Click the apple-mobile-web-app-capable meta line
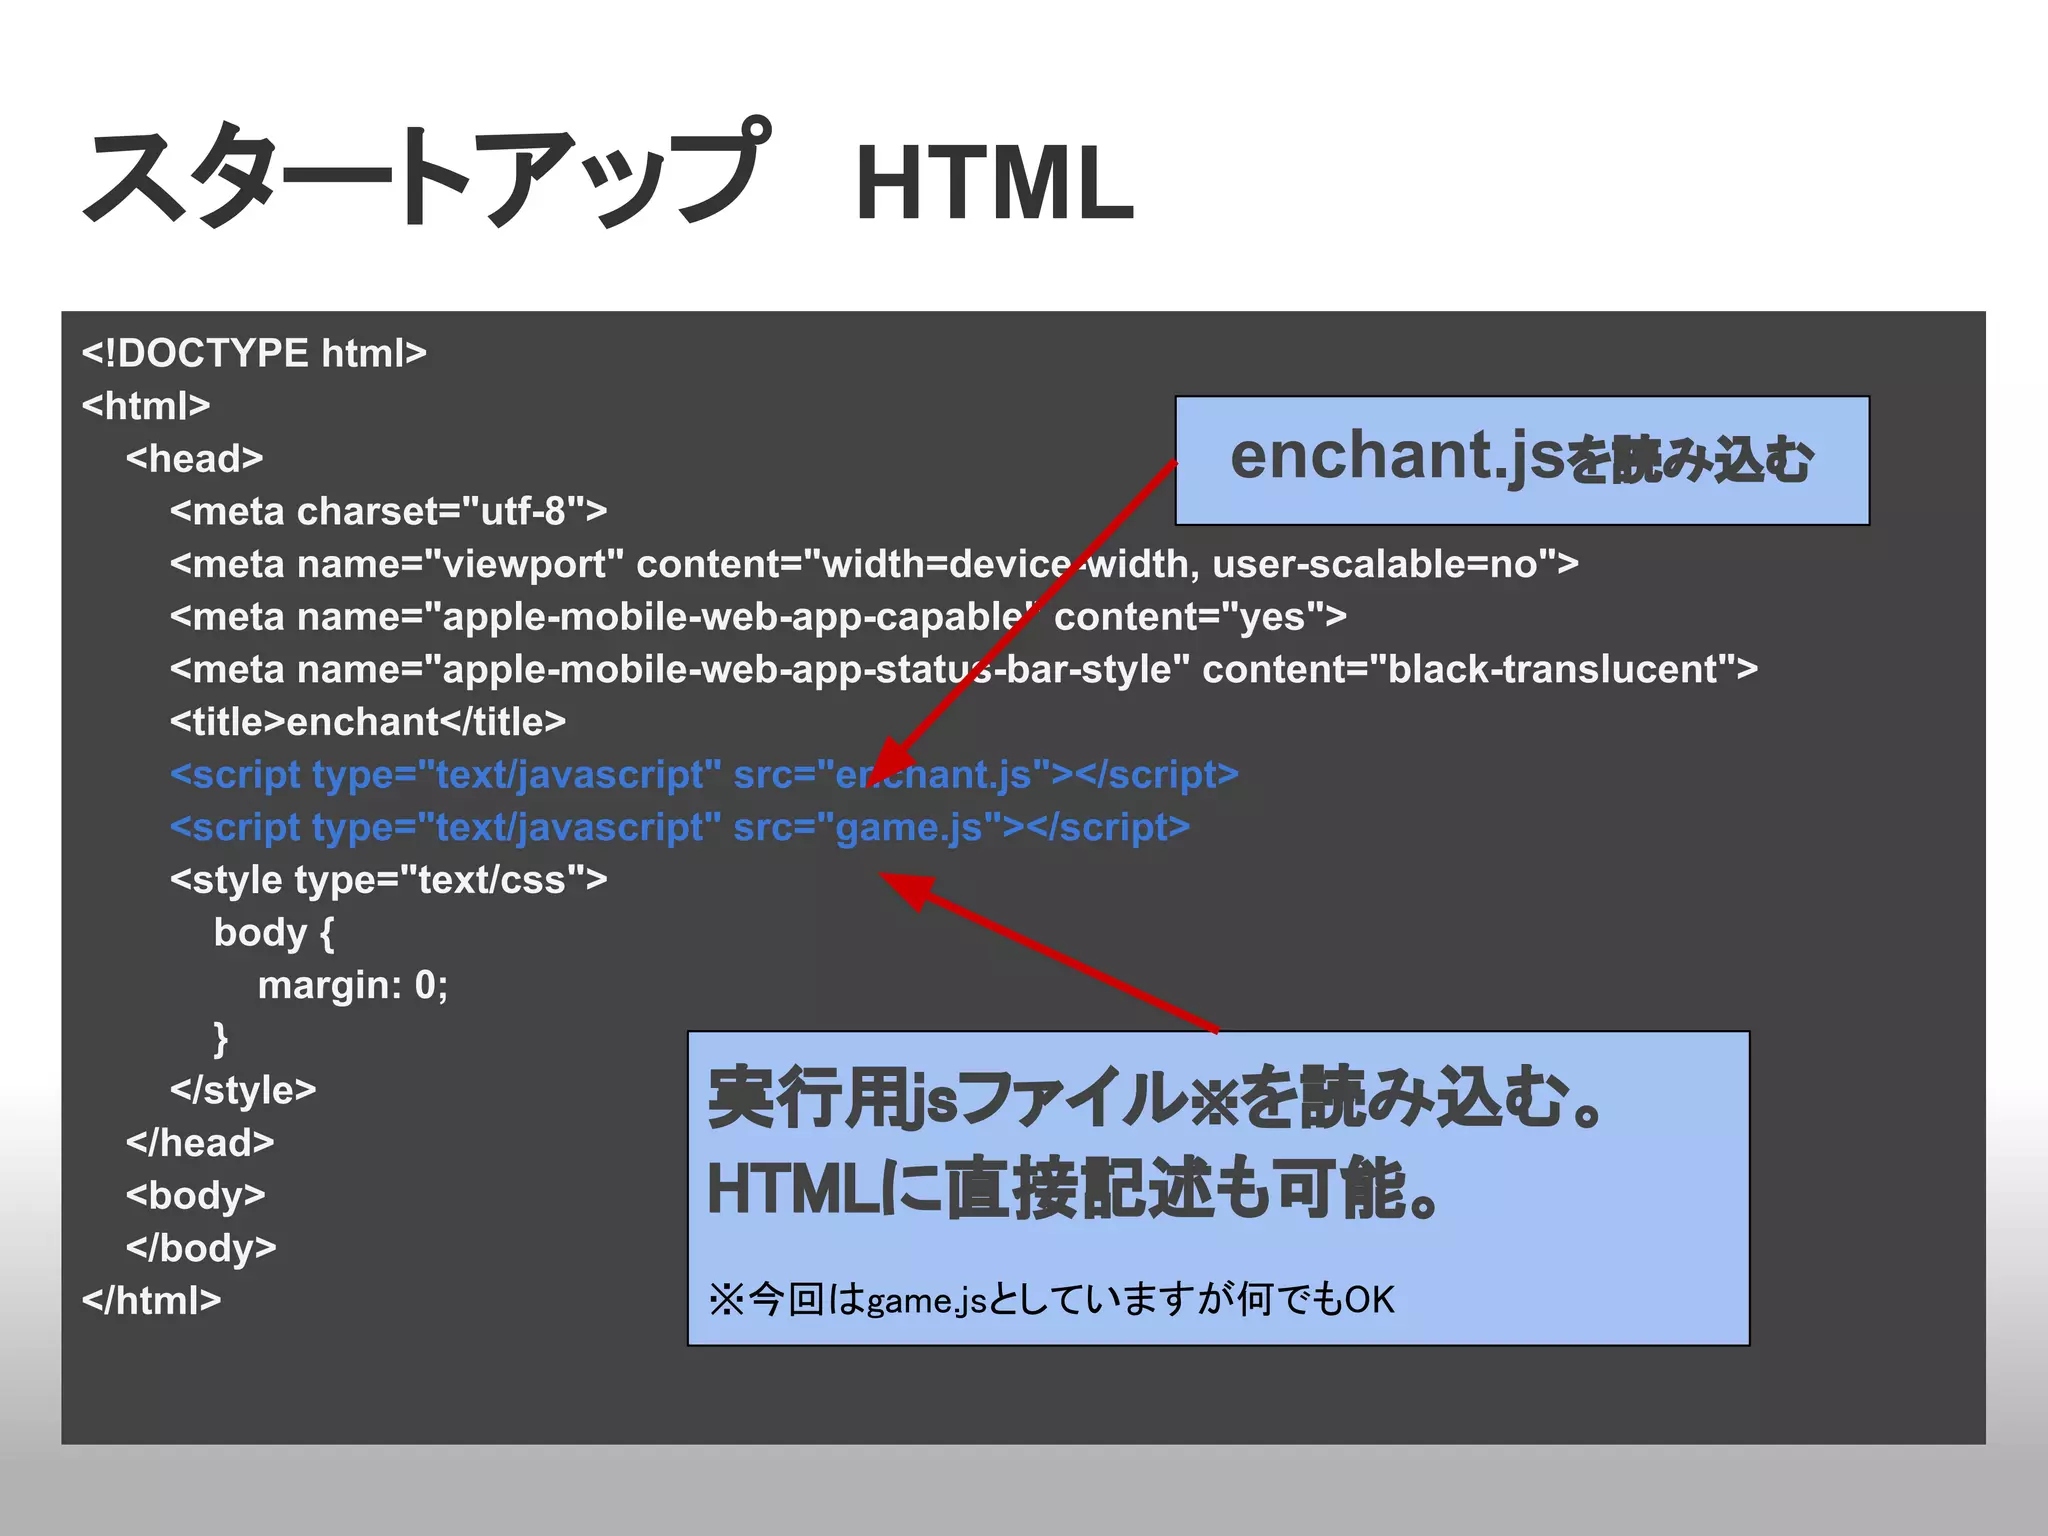The height and width of the screenshot is (1536, 2048). coord(758,617)
